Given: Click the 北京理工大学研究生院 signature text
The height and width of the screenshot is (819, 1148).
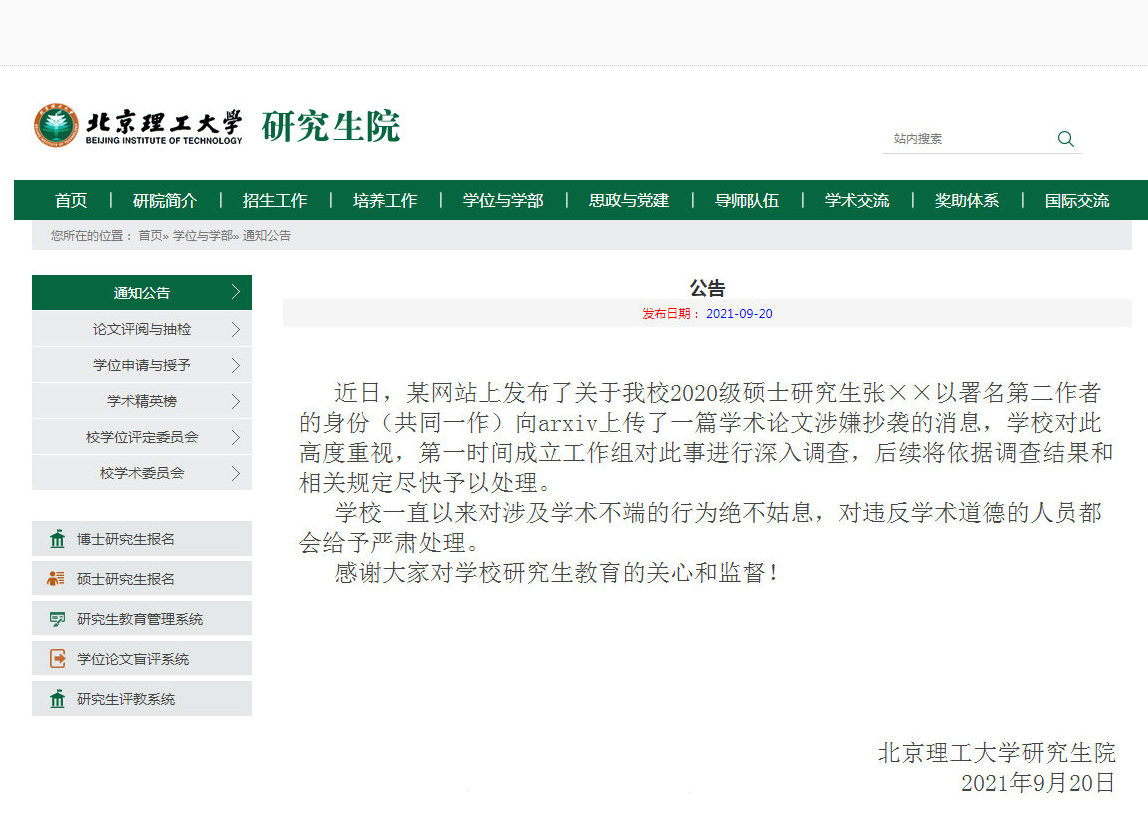Looking at the screenshot, I should pos(996,752).
